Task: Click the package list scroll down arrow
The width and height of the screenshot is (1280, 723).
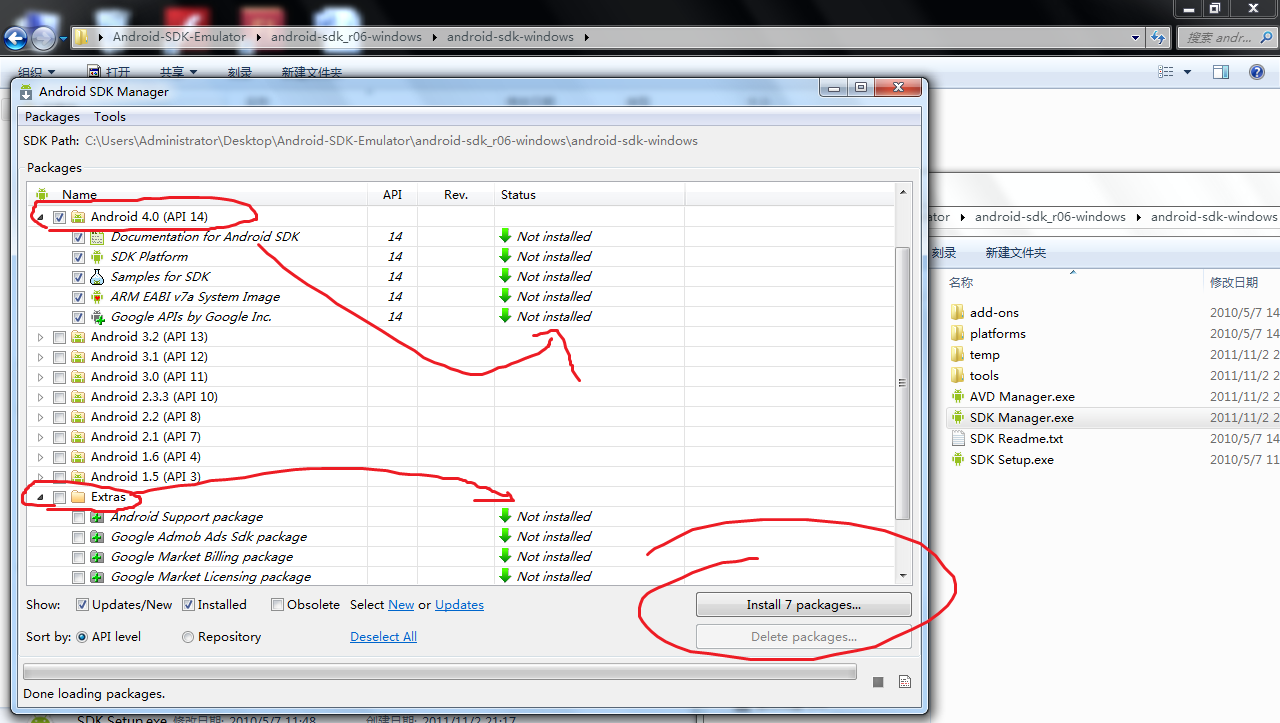Action: click(904, 577)
